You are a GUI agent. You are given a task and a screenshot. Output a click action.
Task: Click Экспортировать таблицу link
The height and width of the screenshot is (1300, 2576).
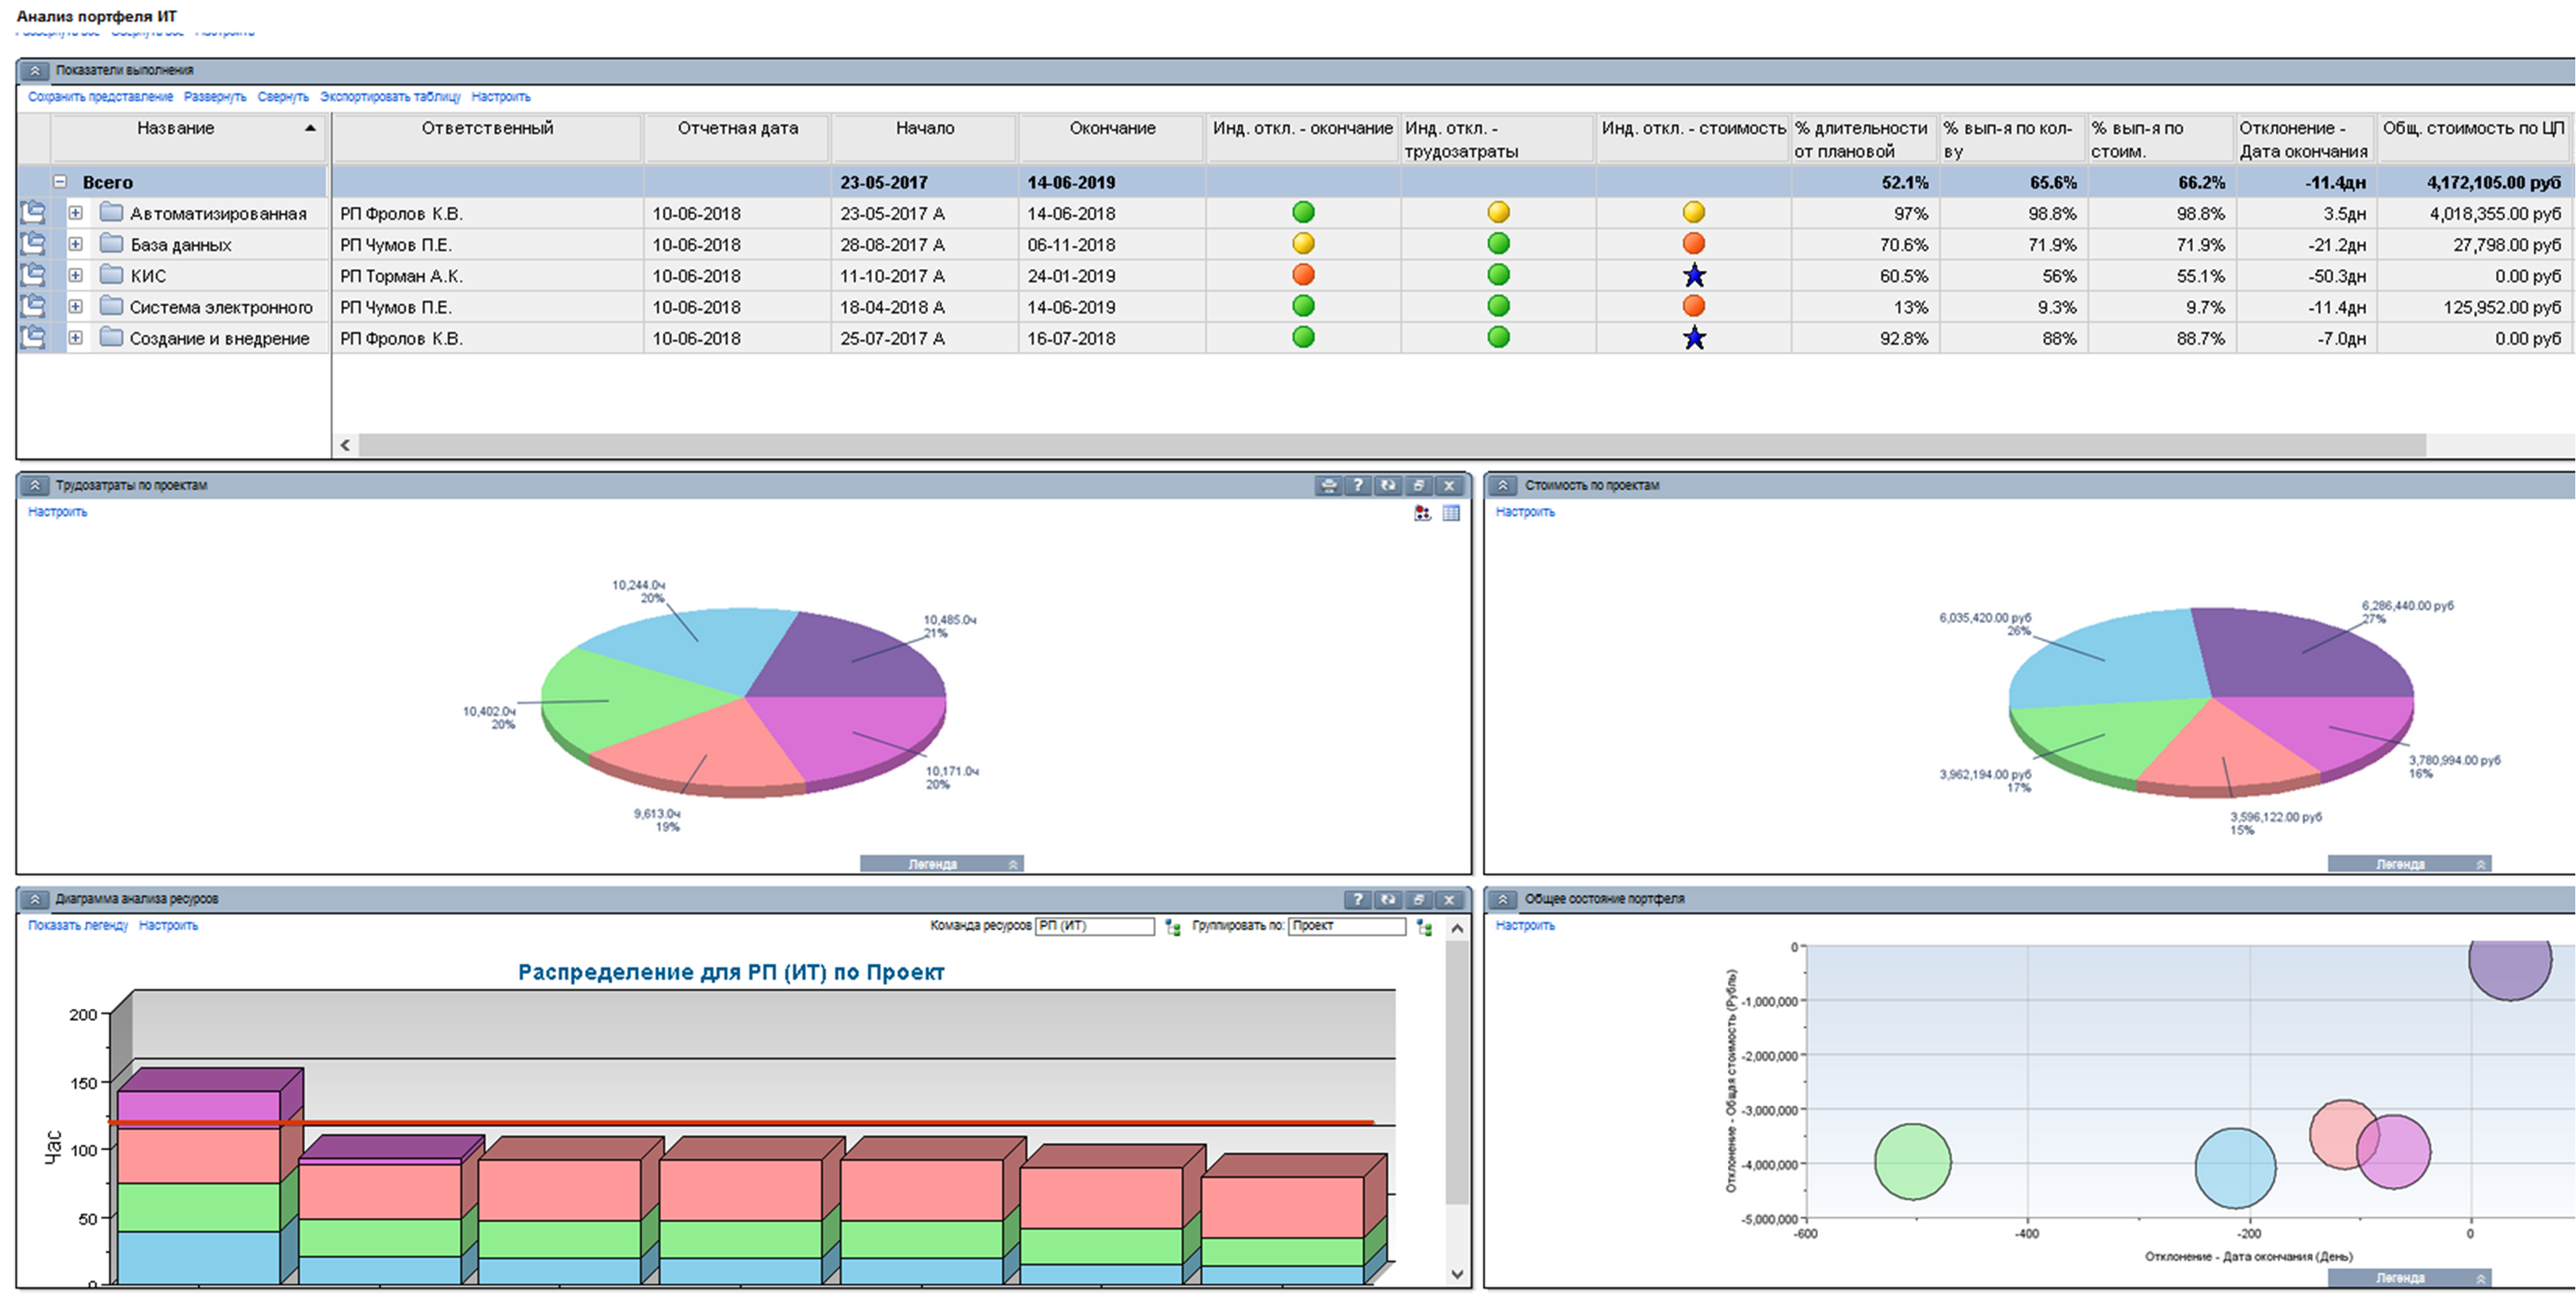tap(390, 97)
